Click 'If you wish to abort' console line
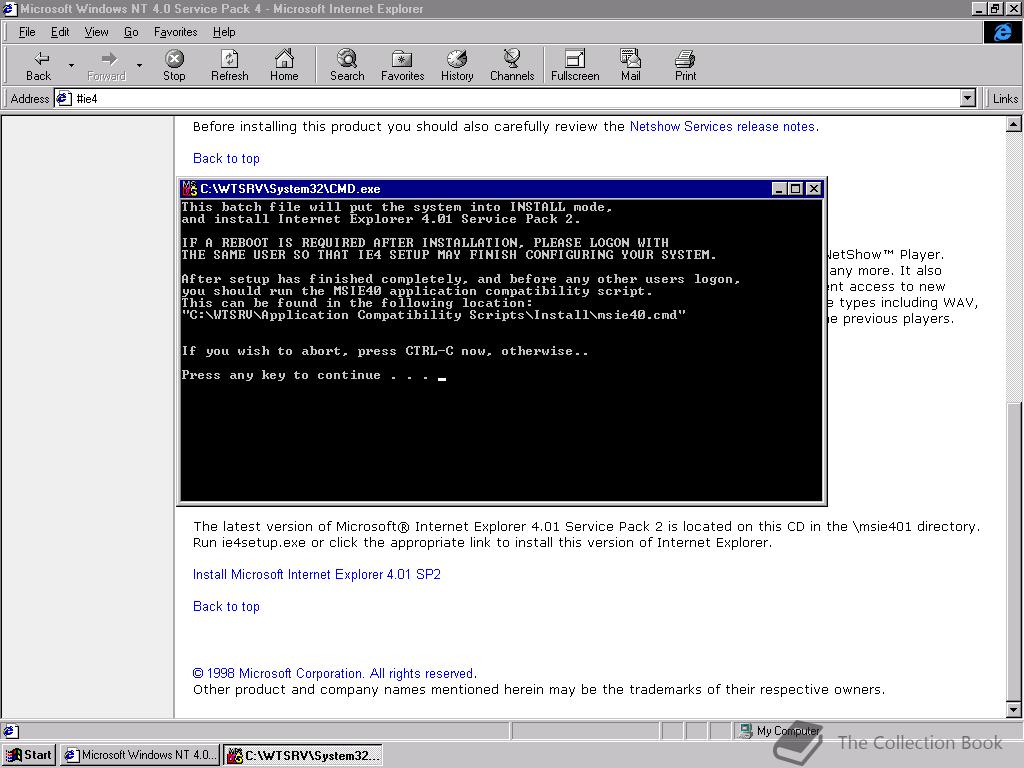 coord(385,351)
